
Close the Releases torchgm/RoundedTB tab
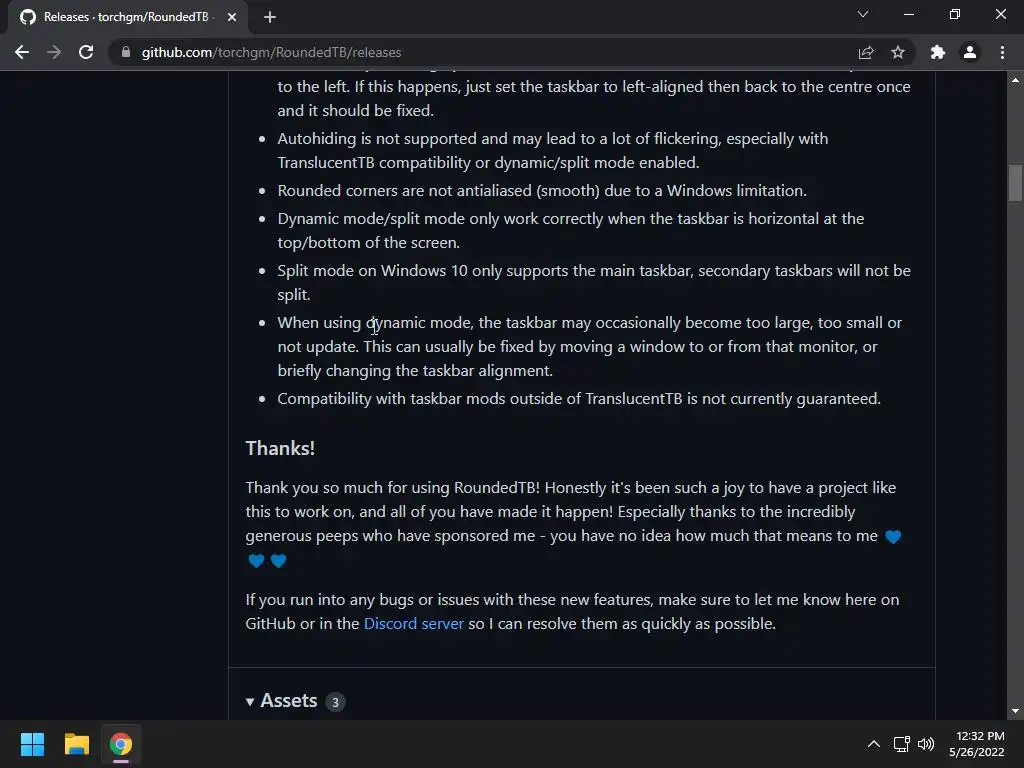(232, 17)
